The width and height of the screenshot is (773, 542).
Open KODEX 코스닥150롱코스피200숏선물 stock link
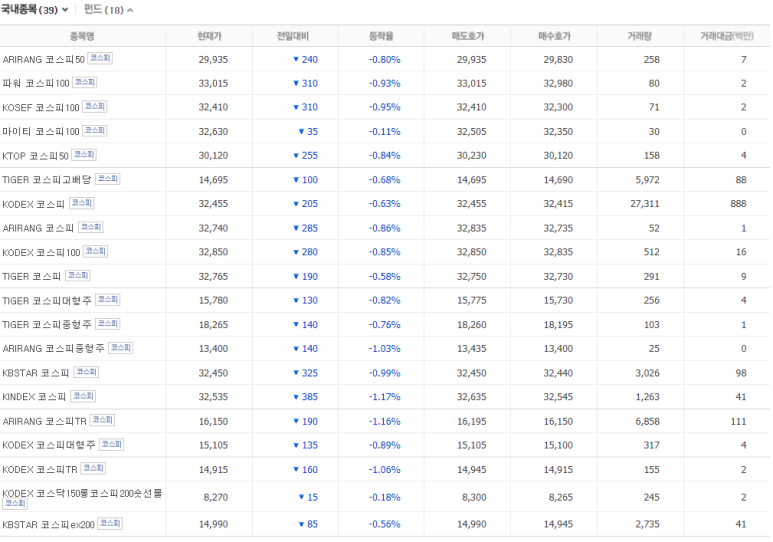(82, 493)
